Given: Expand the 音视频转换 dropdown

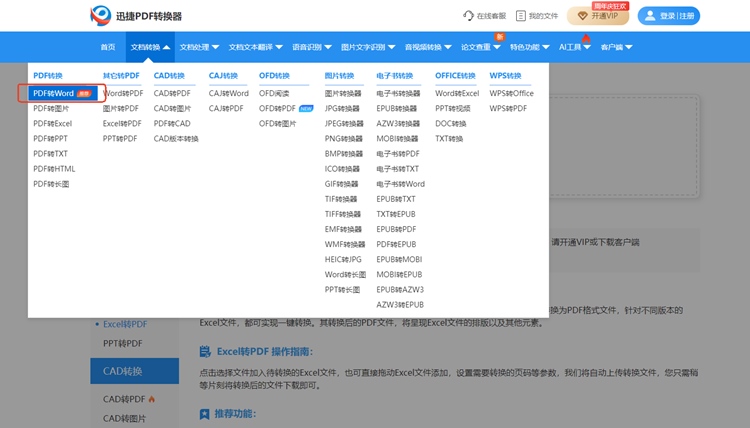Looking at the screenshot, I should pos(428,47).
